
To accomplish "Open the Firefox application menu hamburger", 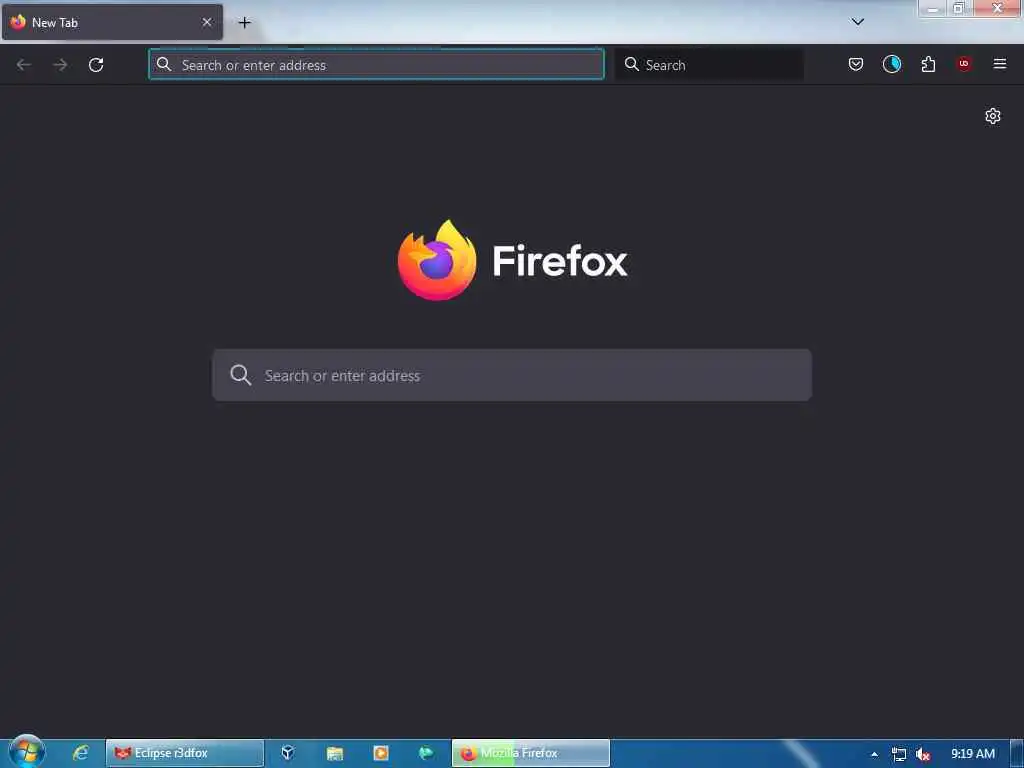I will tap(1000, 64).
